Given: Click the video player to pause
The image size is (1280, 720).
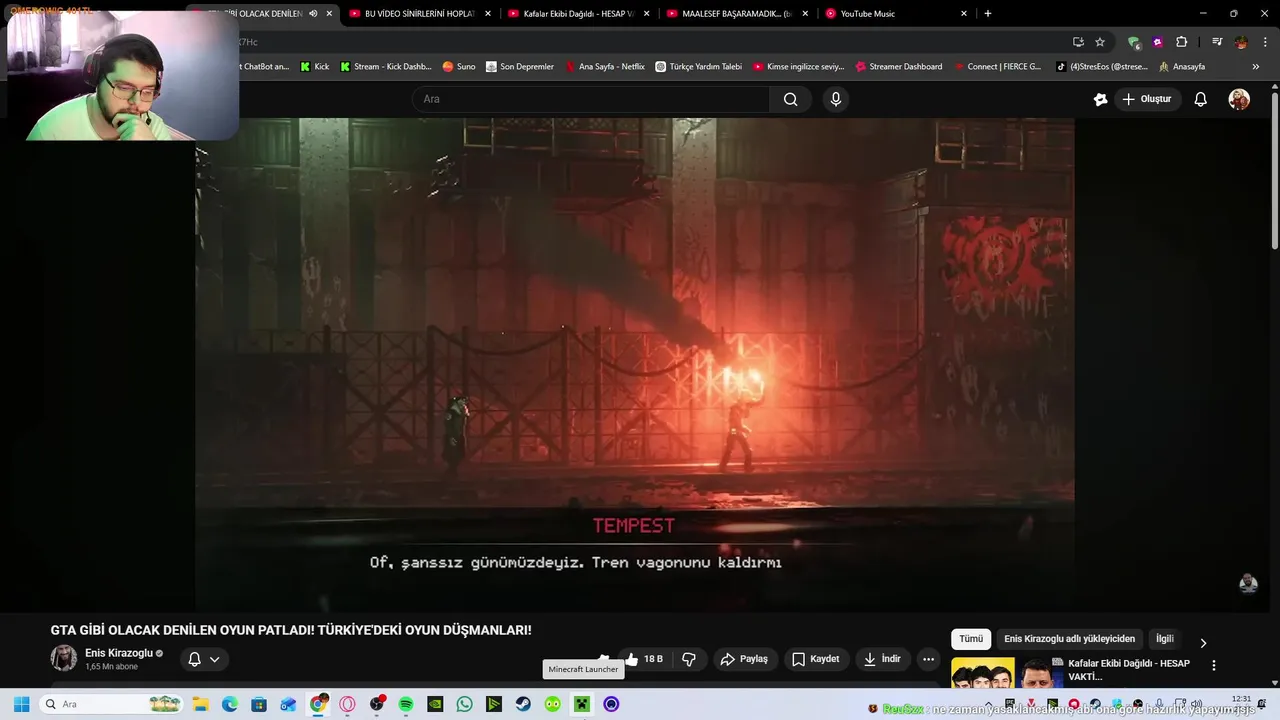Looking at the screenshot, I should [635, 365].
